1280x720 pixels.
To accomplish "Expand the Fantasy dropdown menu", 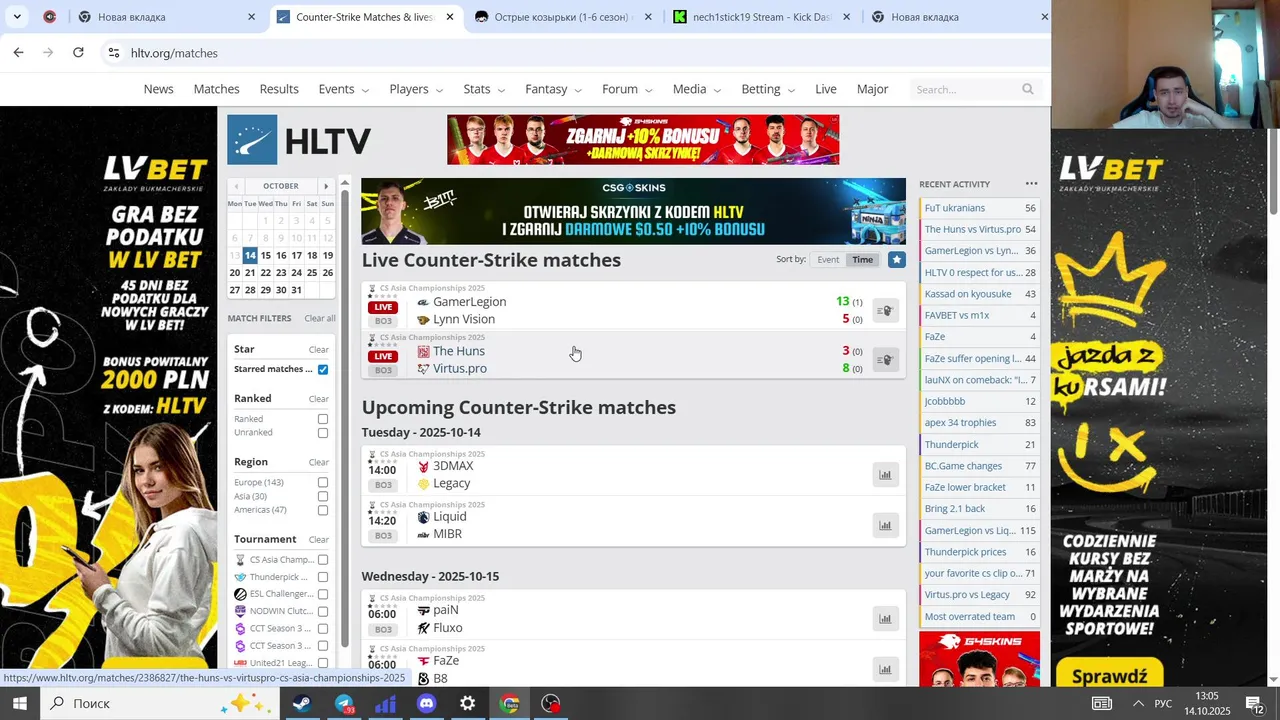I will click(553, 89).
